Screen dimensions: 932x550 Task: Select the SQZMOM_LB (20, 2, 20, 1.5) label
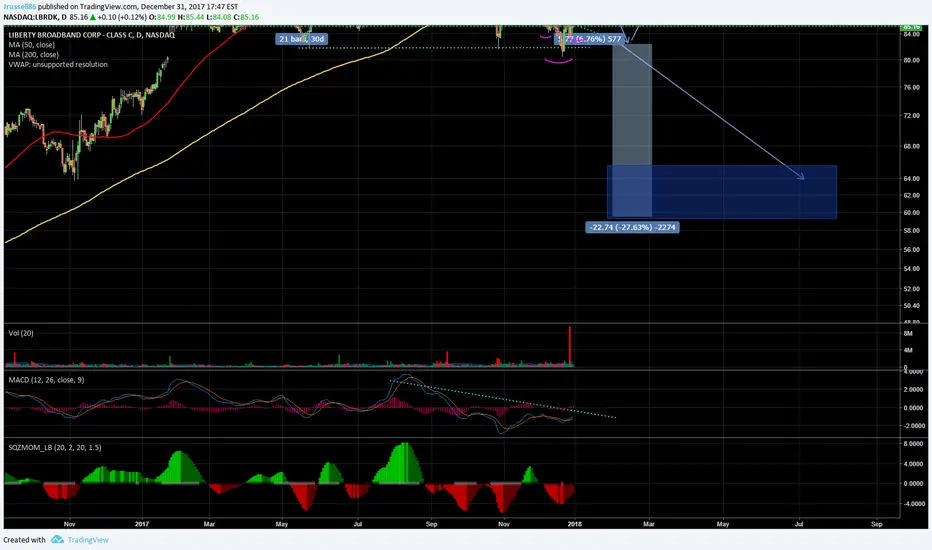coord(55,447)
